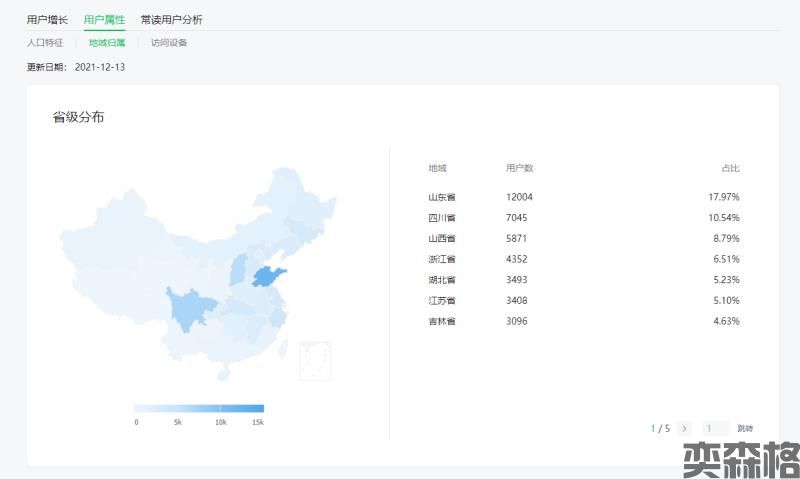Click the map legend color scale bar
Viewport: 800px width, 479px height.
pos(198,408)
